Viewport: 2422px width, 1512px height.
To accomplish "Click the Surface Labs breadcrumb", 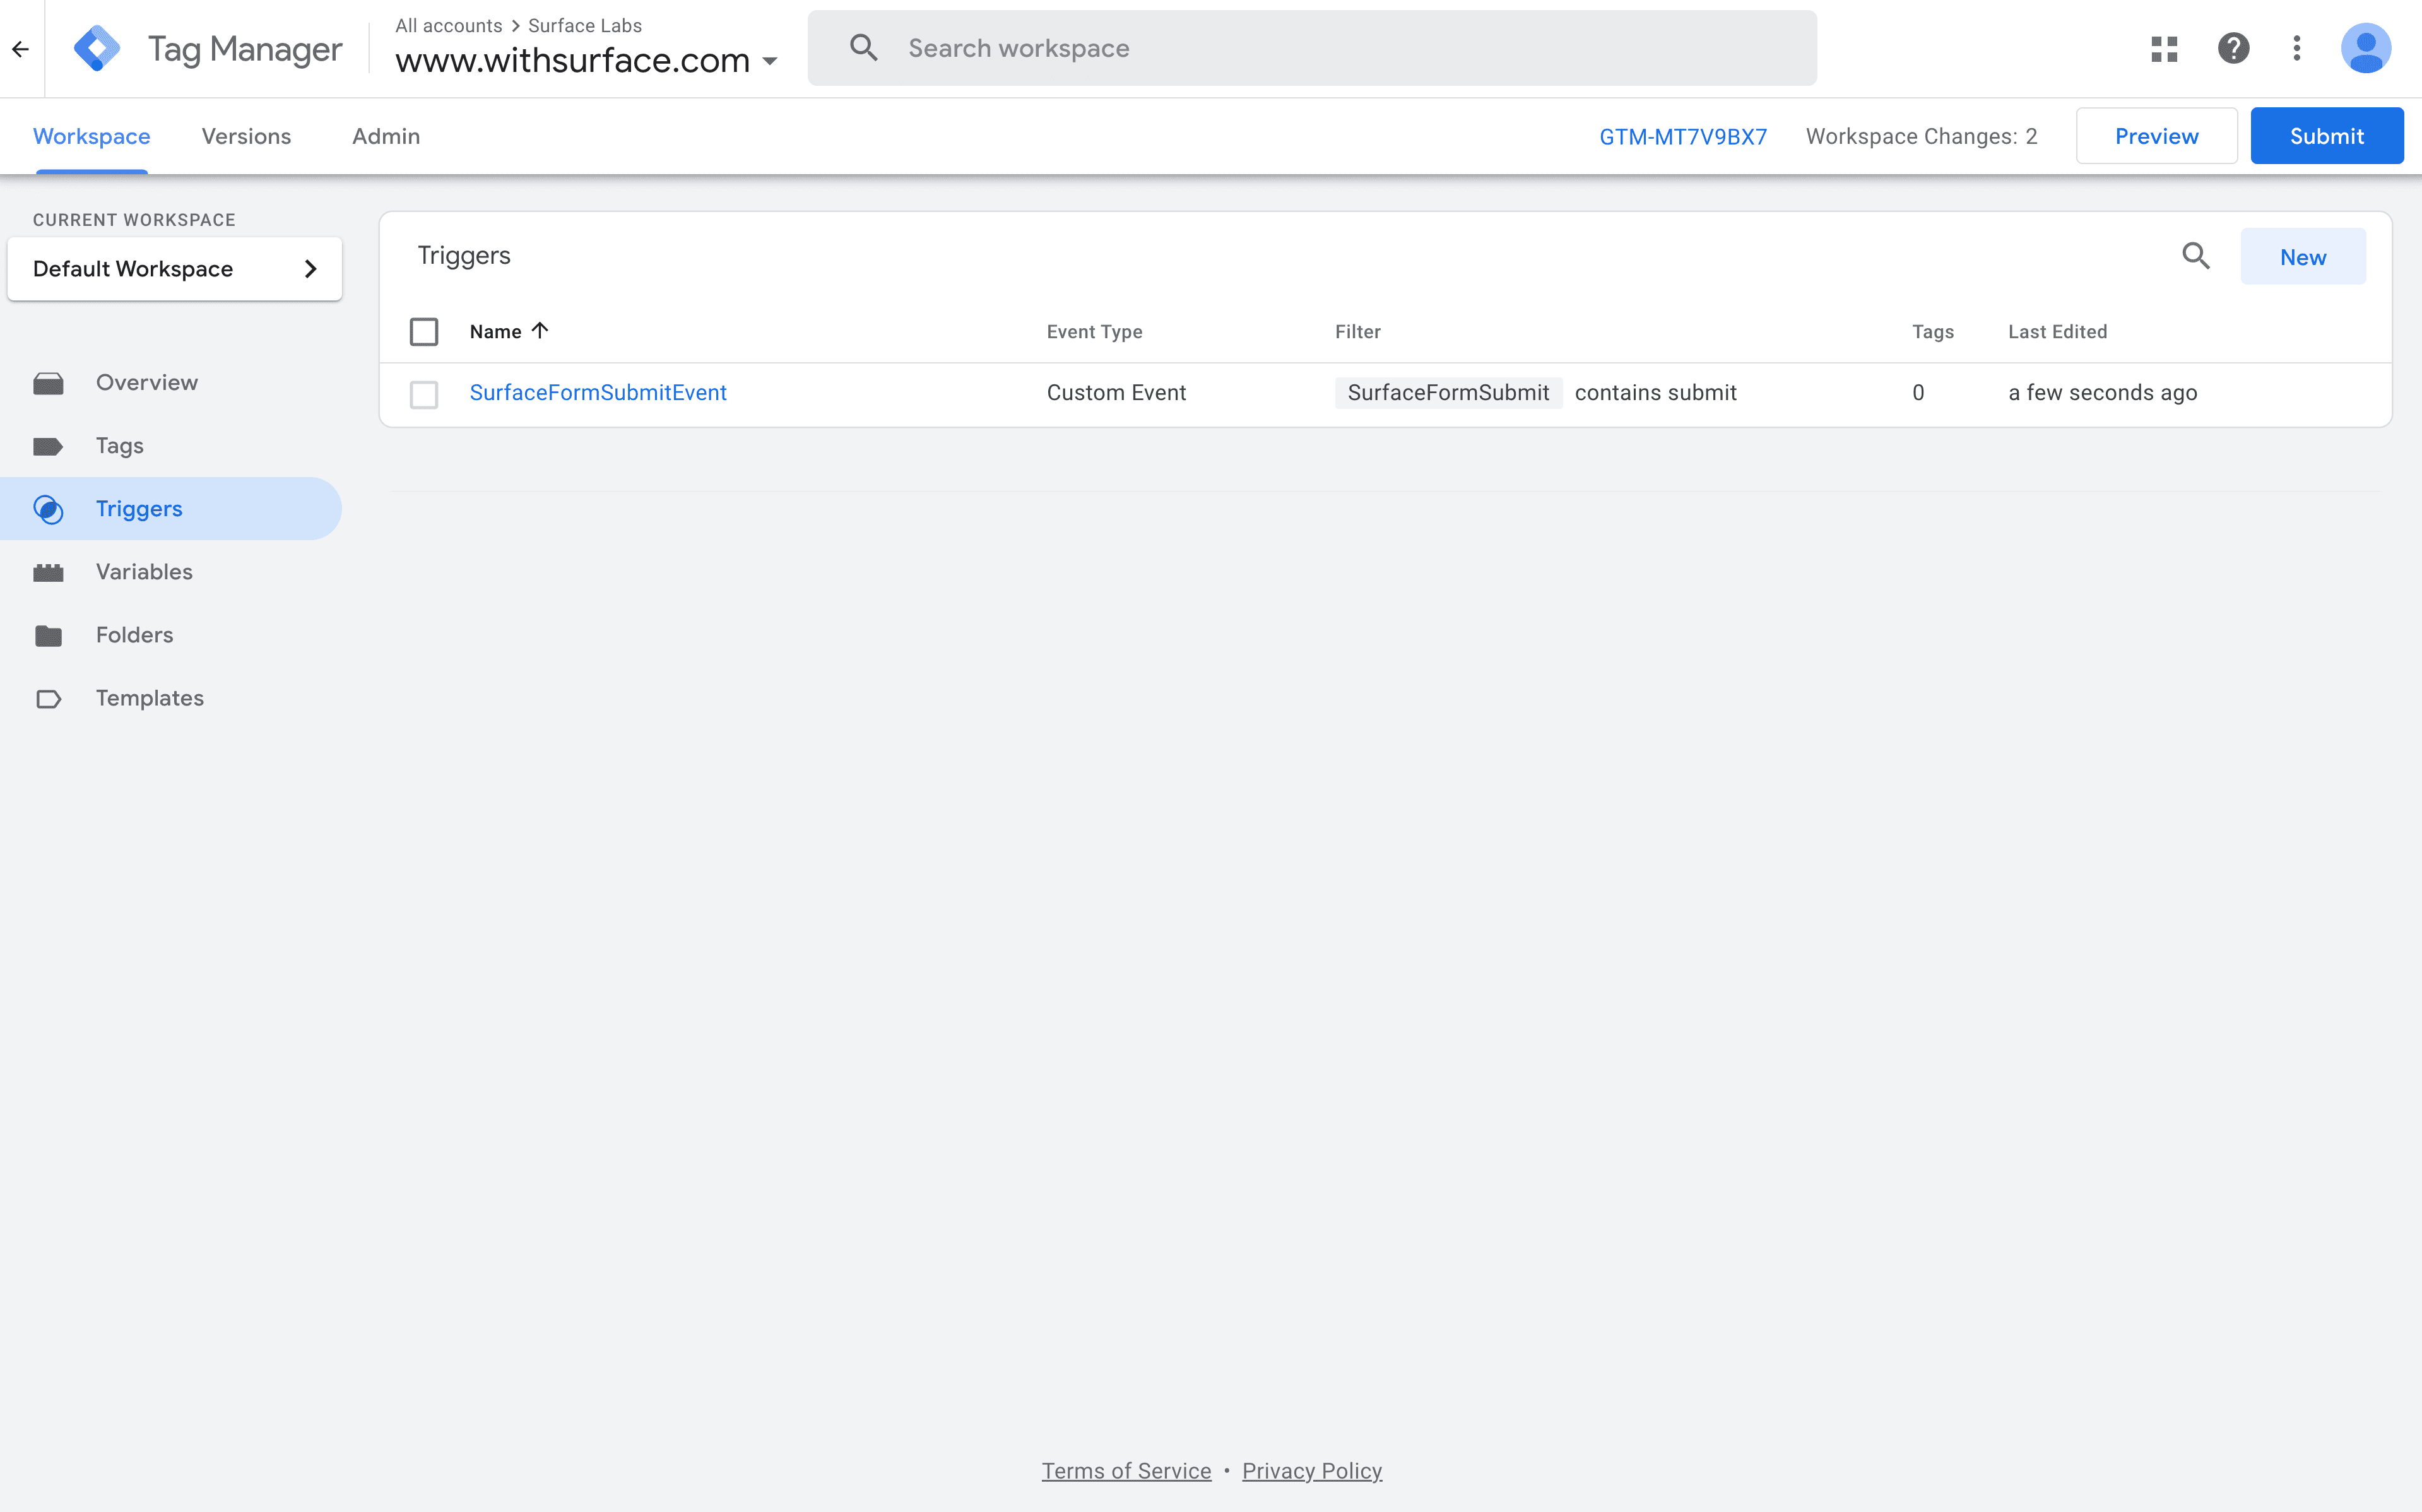I will pyautogui.click(x=585, y=26).
